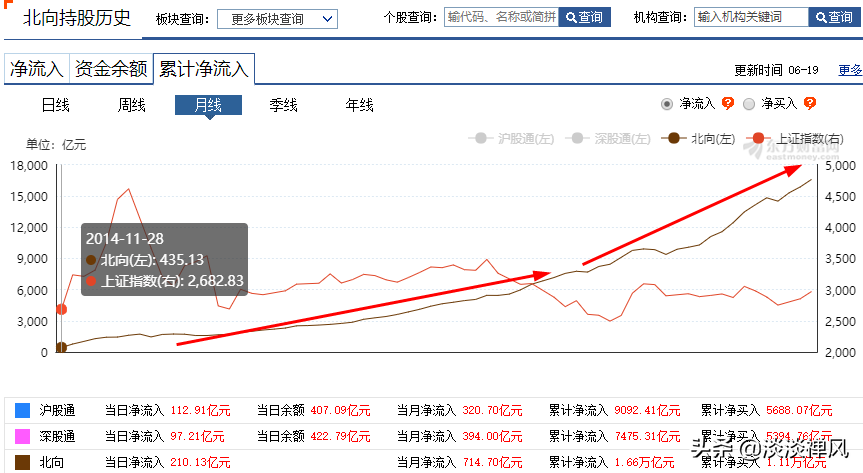Click the 单位: 亿元 label

pyautogui.click(x=56, y=145)
